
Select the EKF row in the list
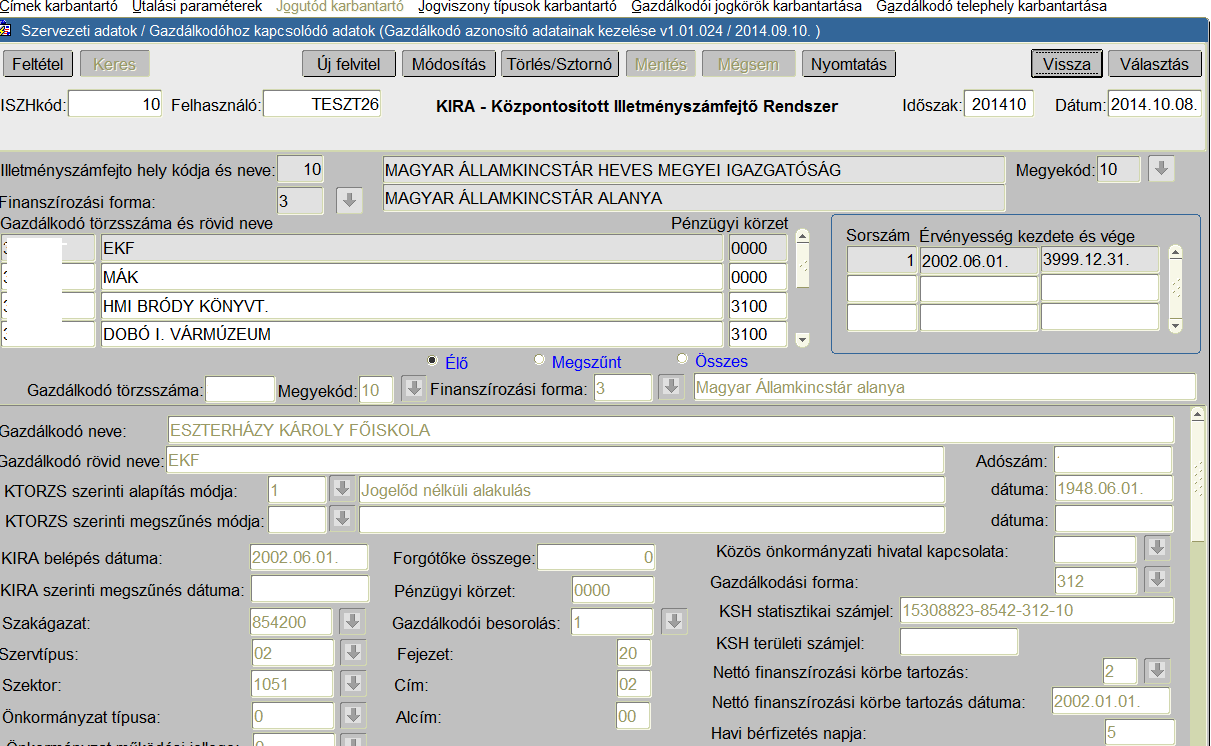411,248
